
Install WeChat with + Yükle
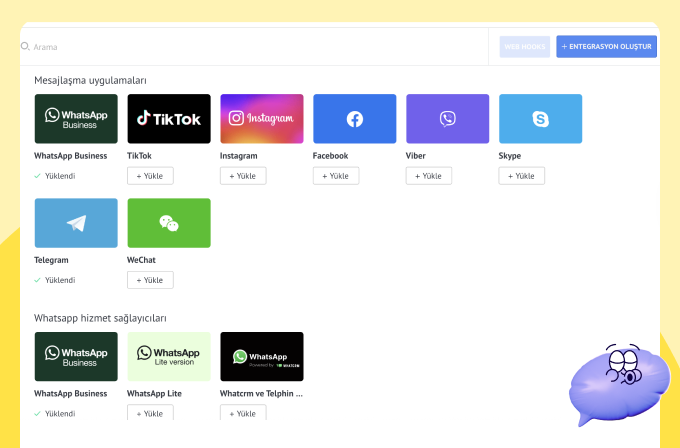pos(150,280)
